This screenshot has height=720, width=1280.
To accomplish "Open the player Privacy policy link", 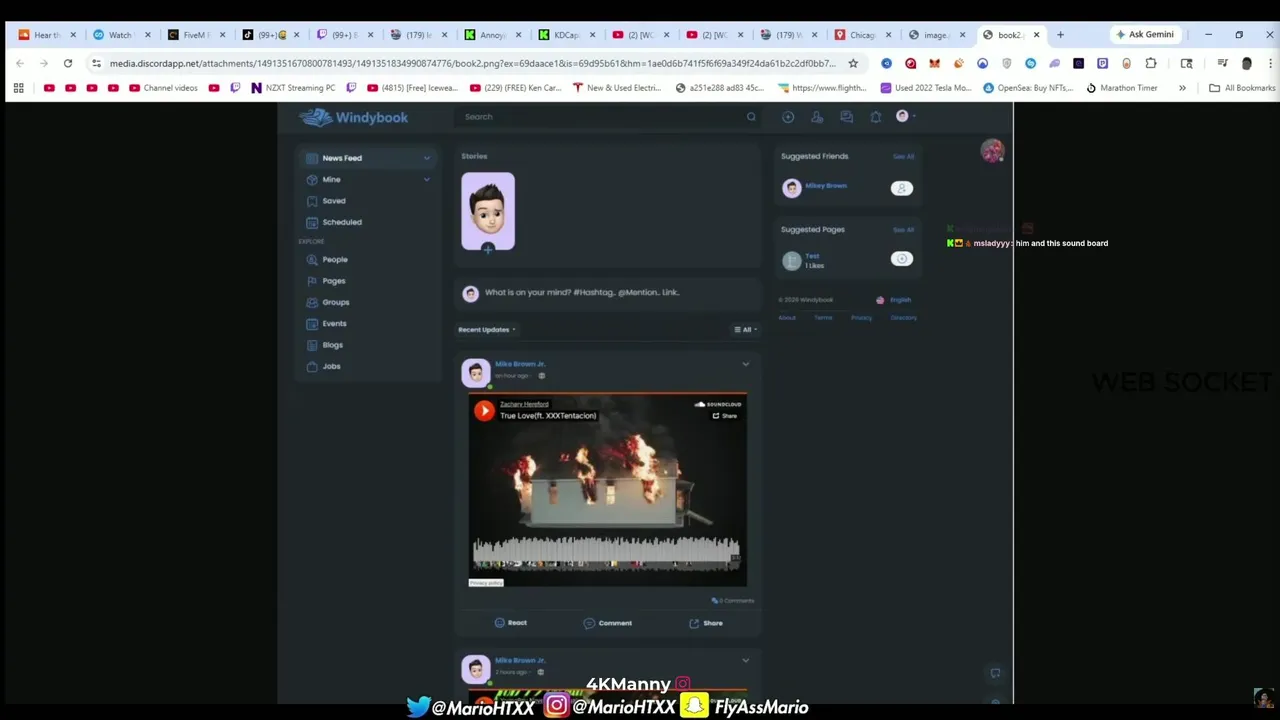I will click(x=486, y=582).
